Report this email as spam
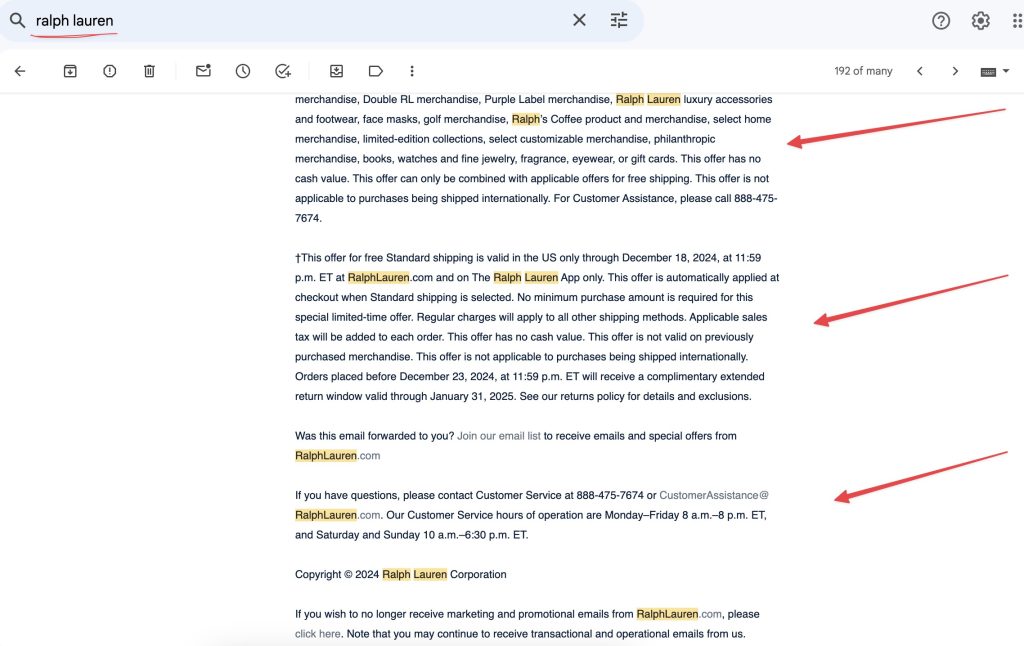This screenshot has width=1024, height=646. click(x=109, y=71)
